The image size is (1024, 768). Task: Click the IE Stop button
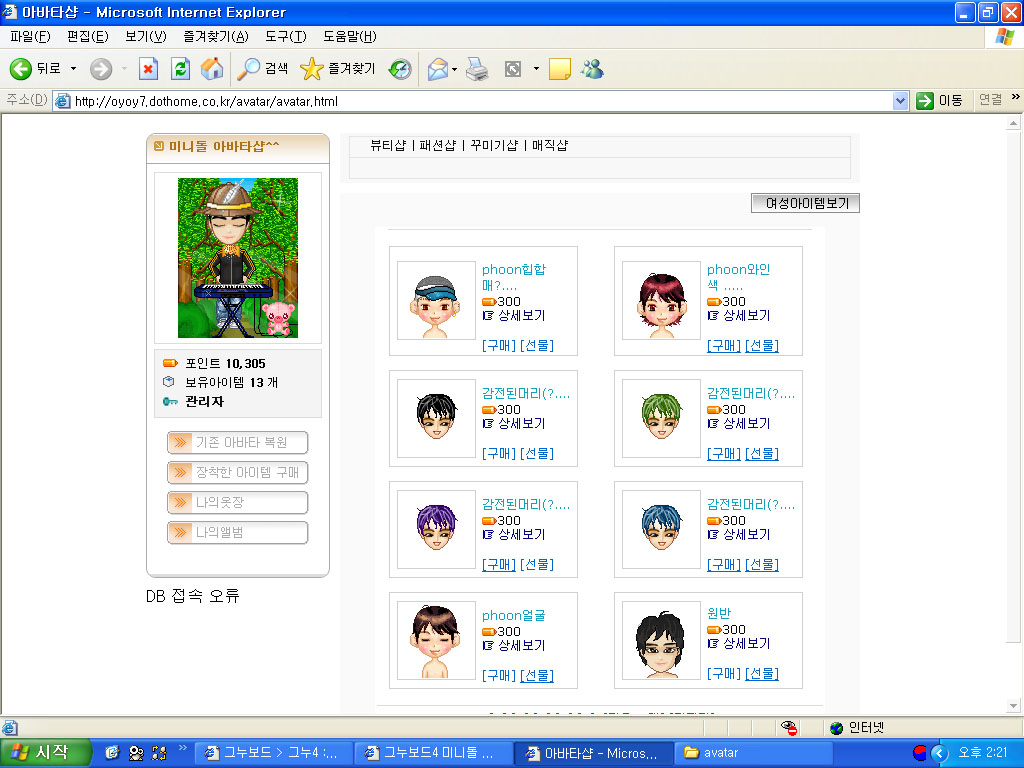148,69
